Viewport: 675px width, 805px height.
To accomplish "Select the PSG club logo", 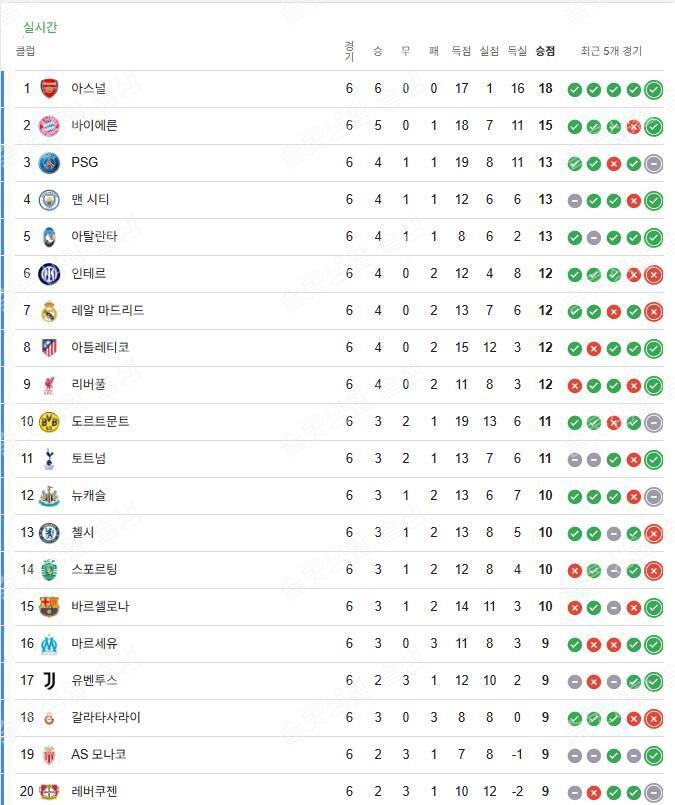I will pos(49,163).
